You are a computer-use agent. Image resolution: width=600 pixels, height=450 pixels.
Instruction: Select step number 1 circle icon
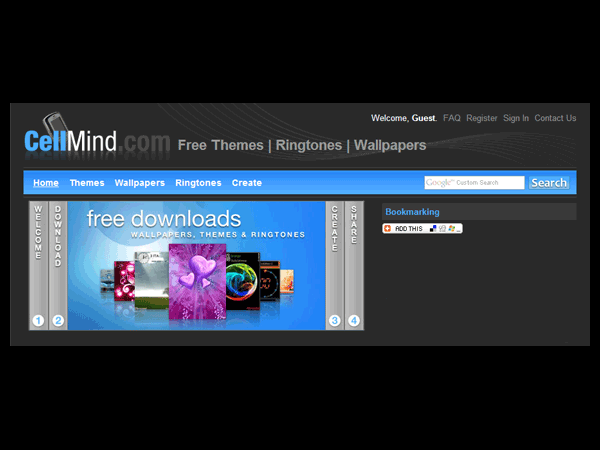coord(38,321)
